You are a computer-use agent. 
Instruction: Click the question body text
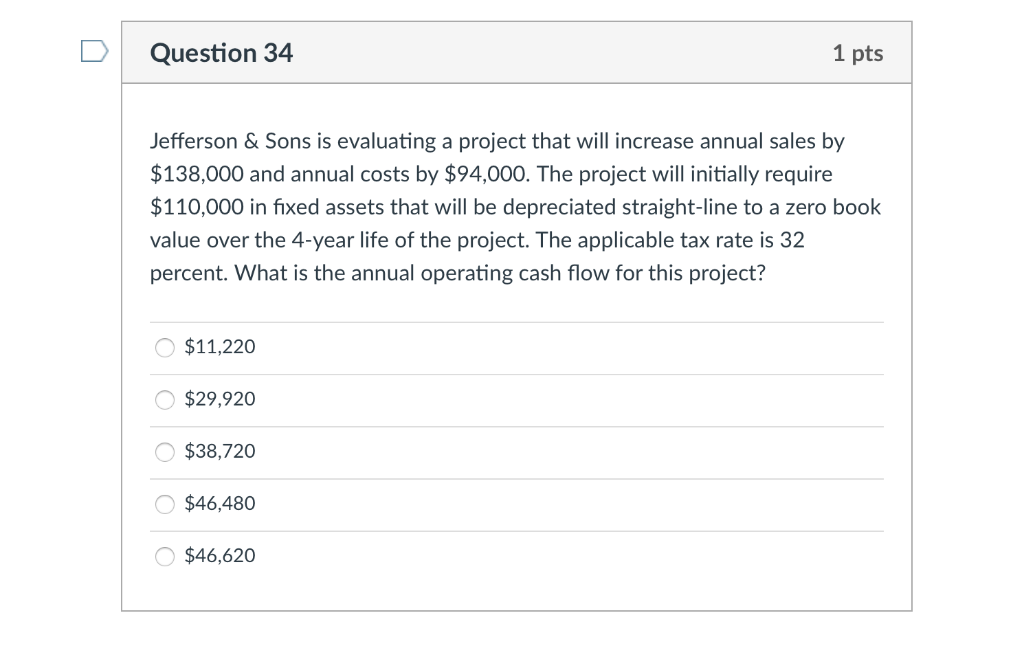pos(514,206)
